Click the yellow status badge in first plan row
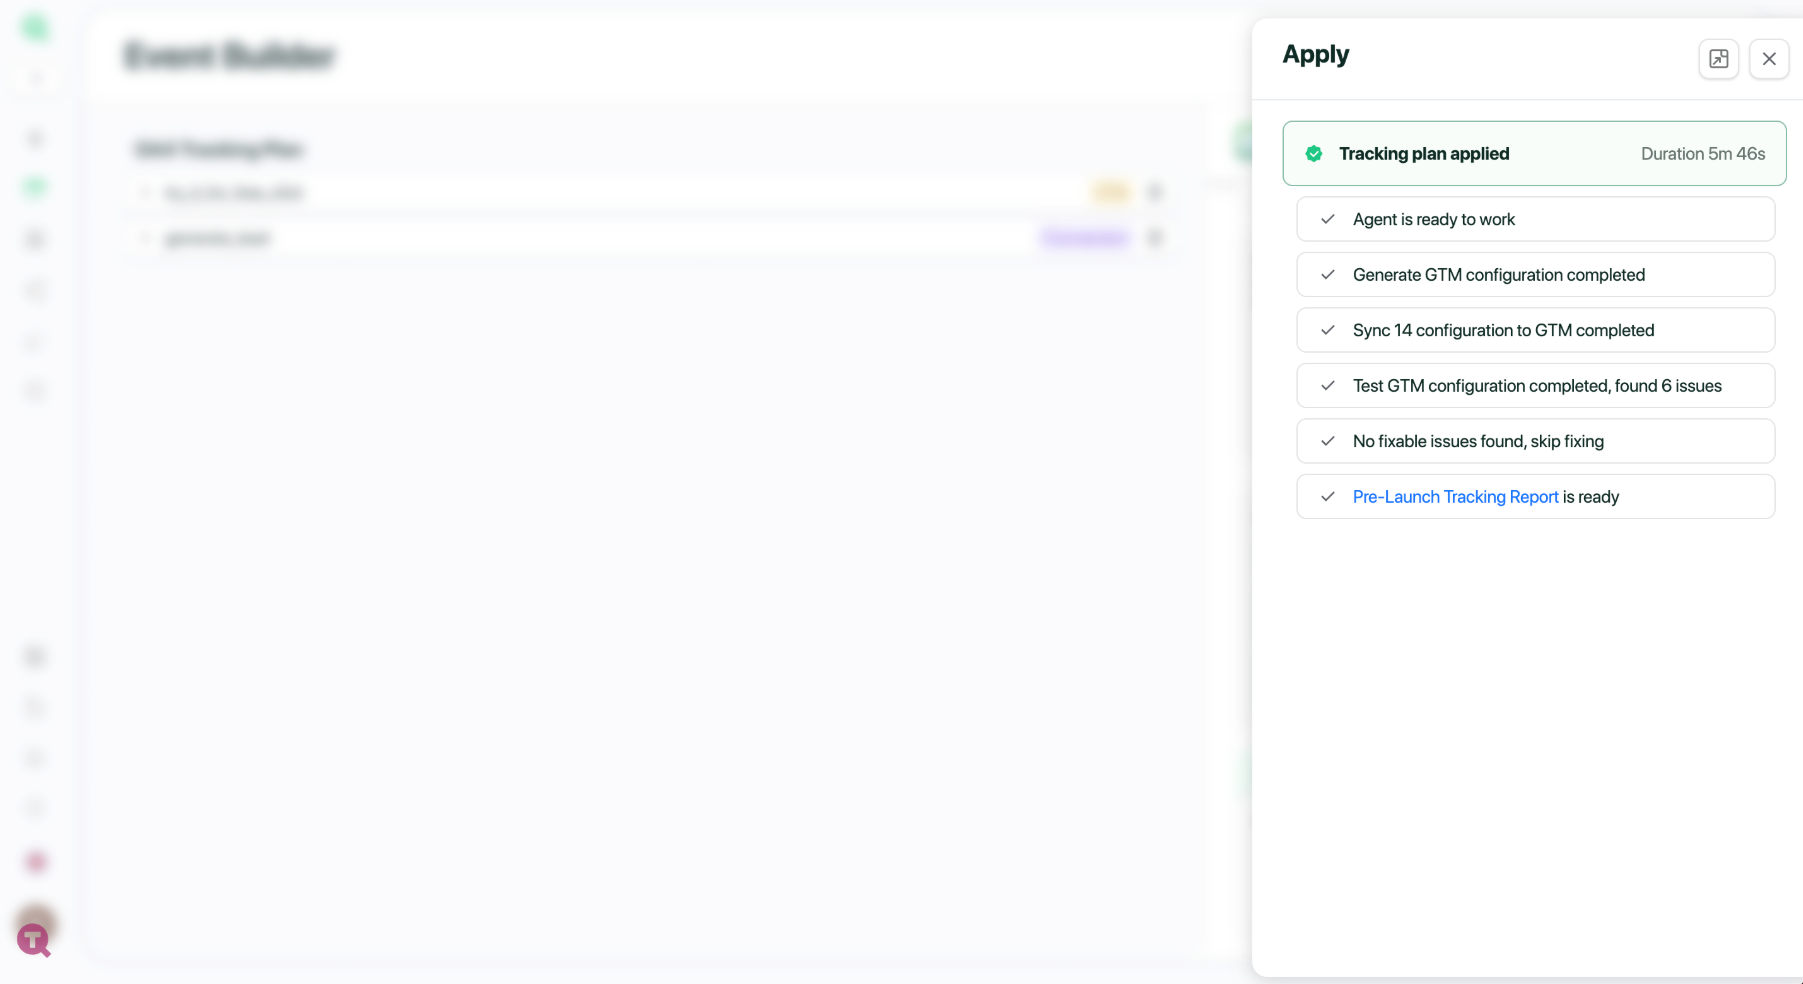This screenshot has width=1803, height=984. [1110, 192]
